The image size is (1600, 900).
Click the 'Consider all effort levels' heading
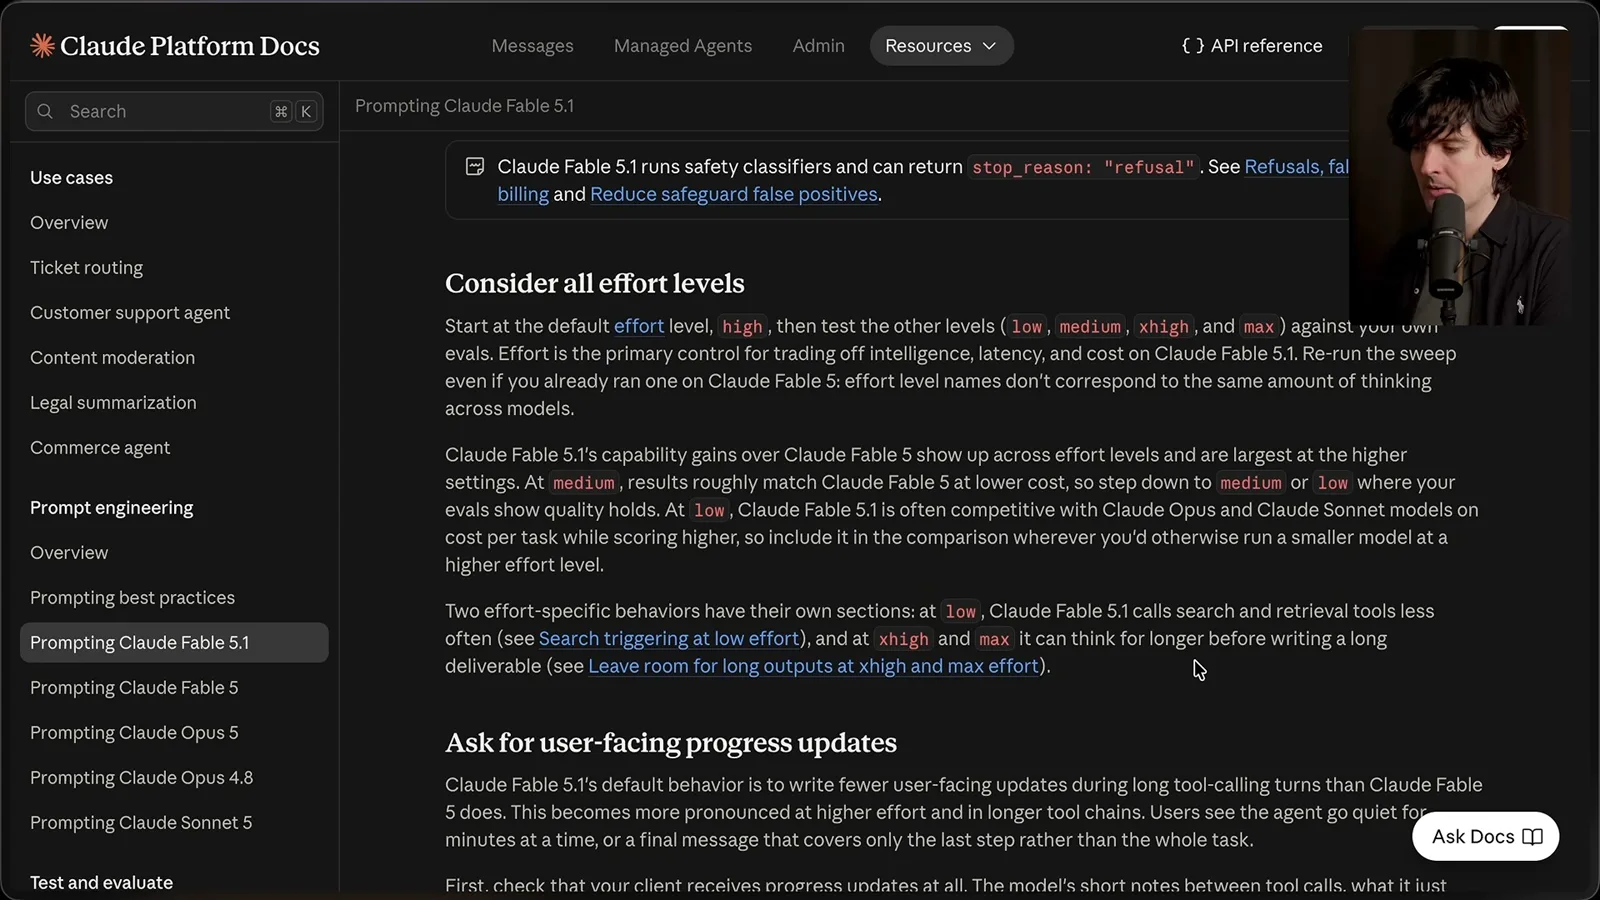tap(594, 284)
